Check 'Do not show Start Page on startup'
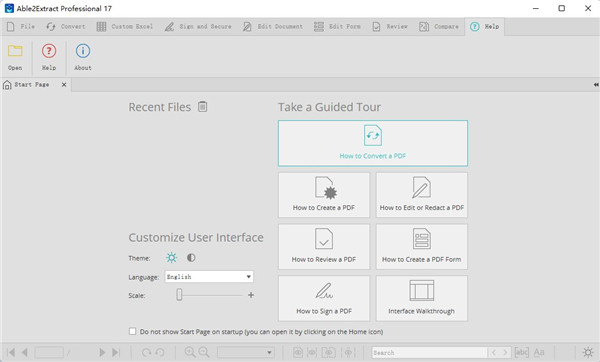 coord(132,331)
